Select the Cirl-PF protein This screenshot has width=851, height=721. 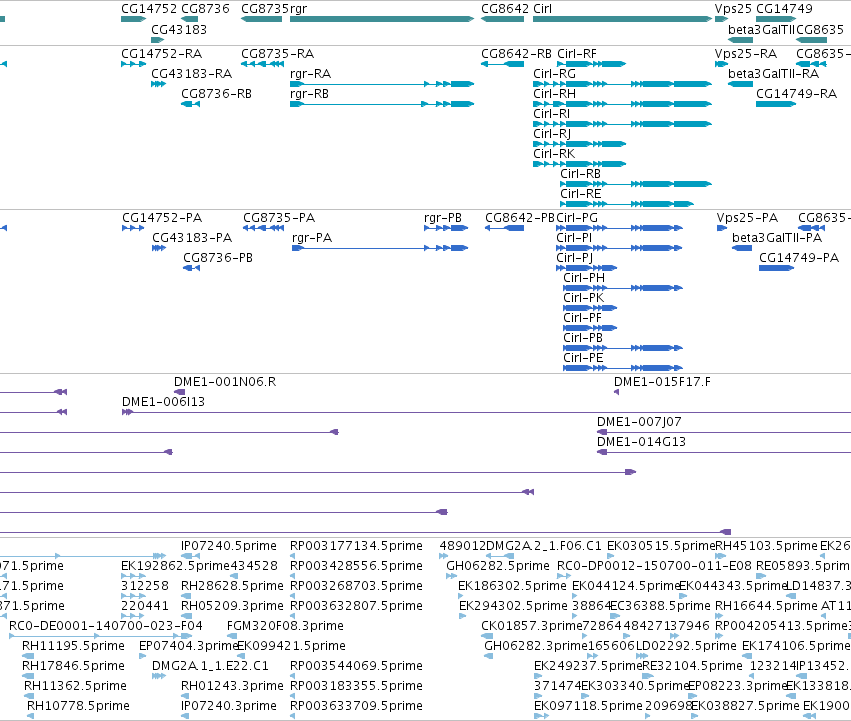point(582,318)
